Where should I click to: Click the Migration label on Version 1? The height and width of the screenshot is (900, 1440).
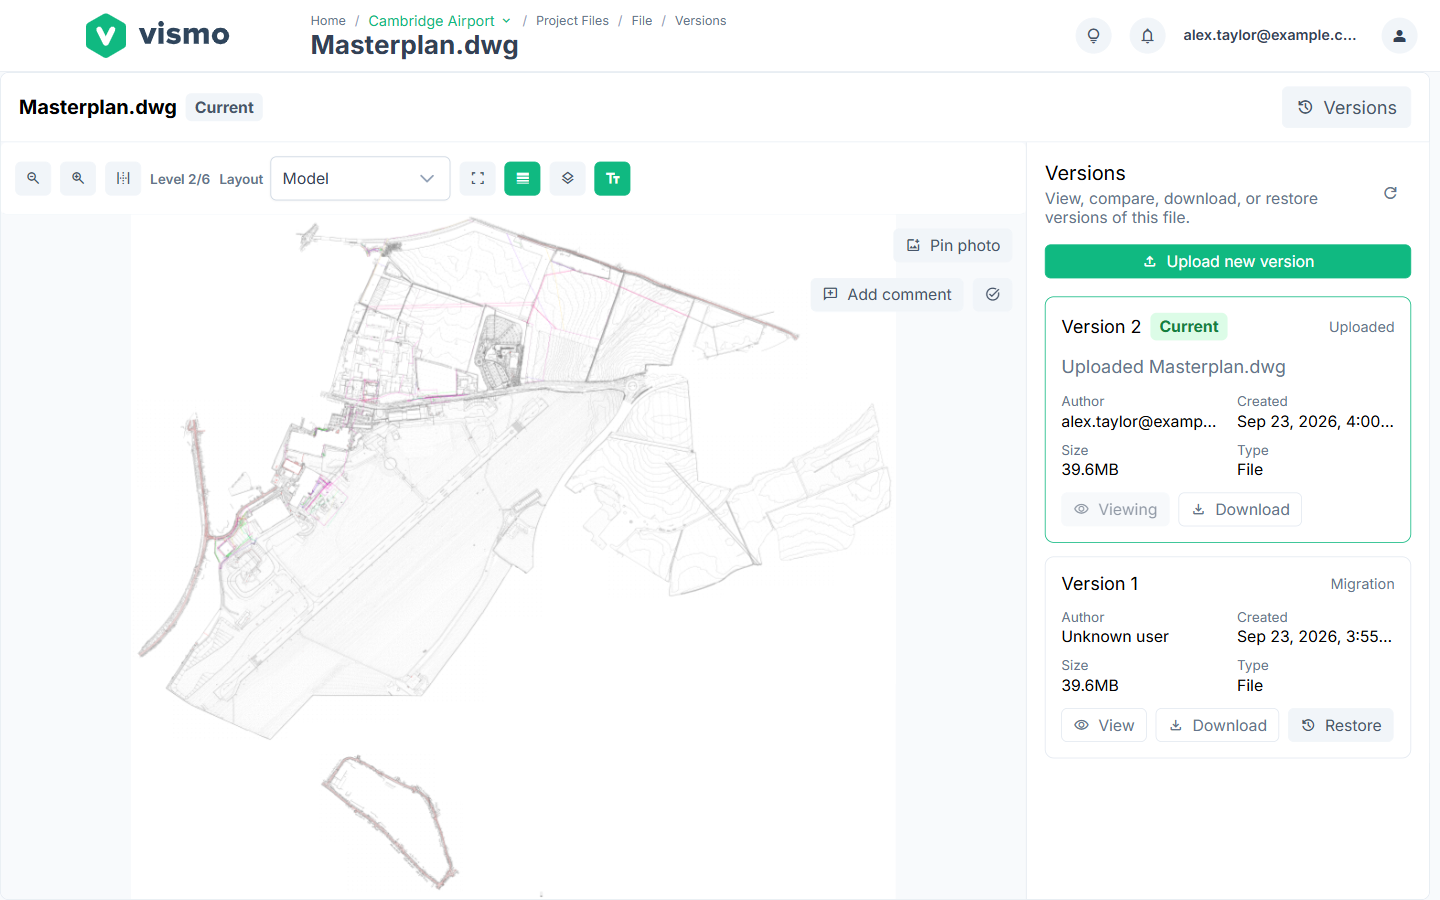[x=1362, y=584]
